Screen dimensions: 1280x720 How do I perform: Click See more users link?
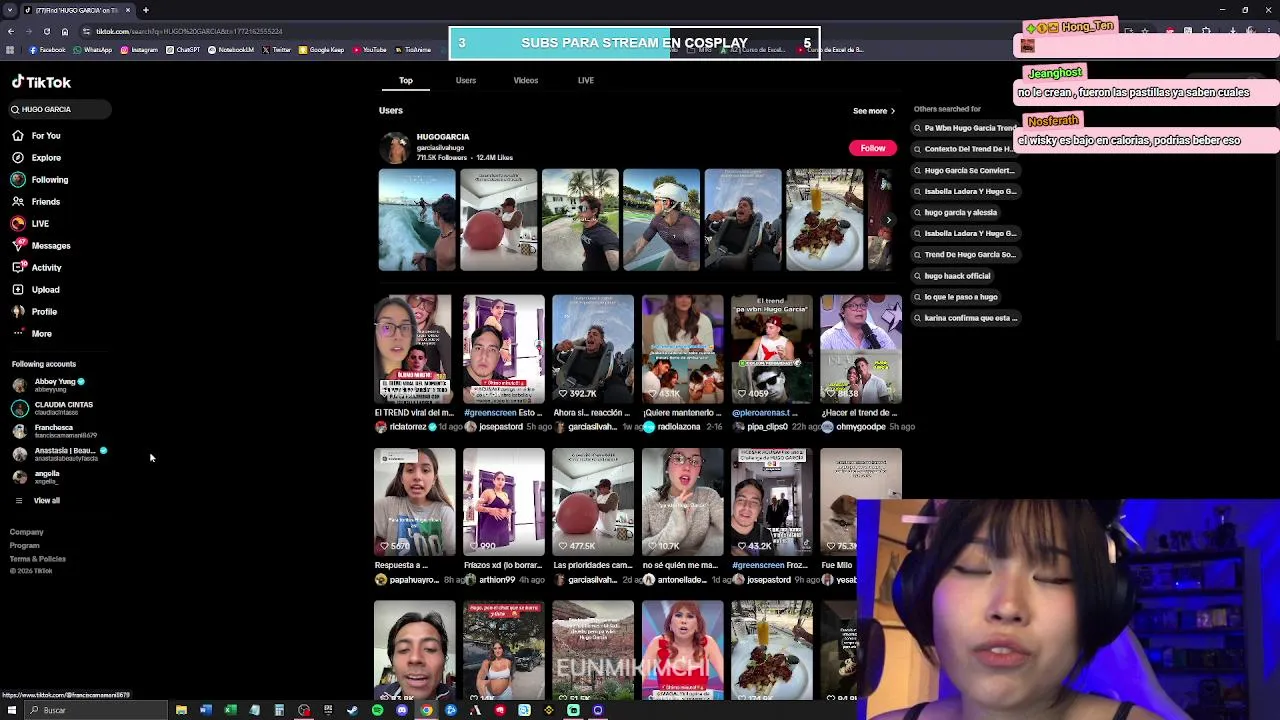[x=874, y=111]
